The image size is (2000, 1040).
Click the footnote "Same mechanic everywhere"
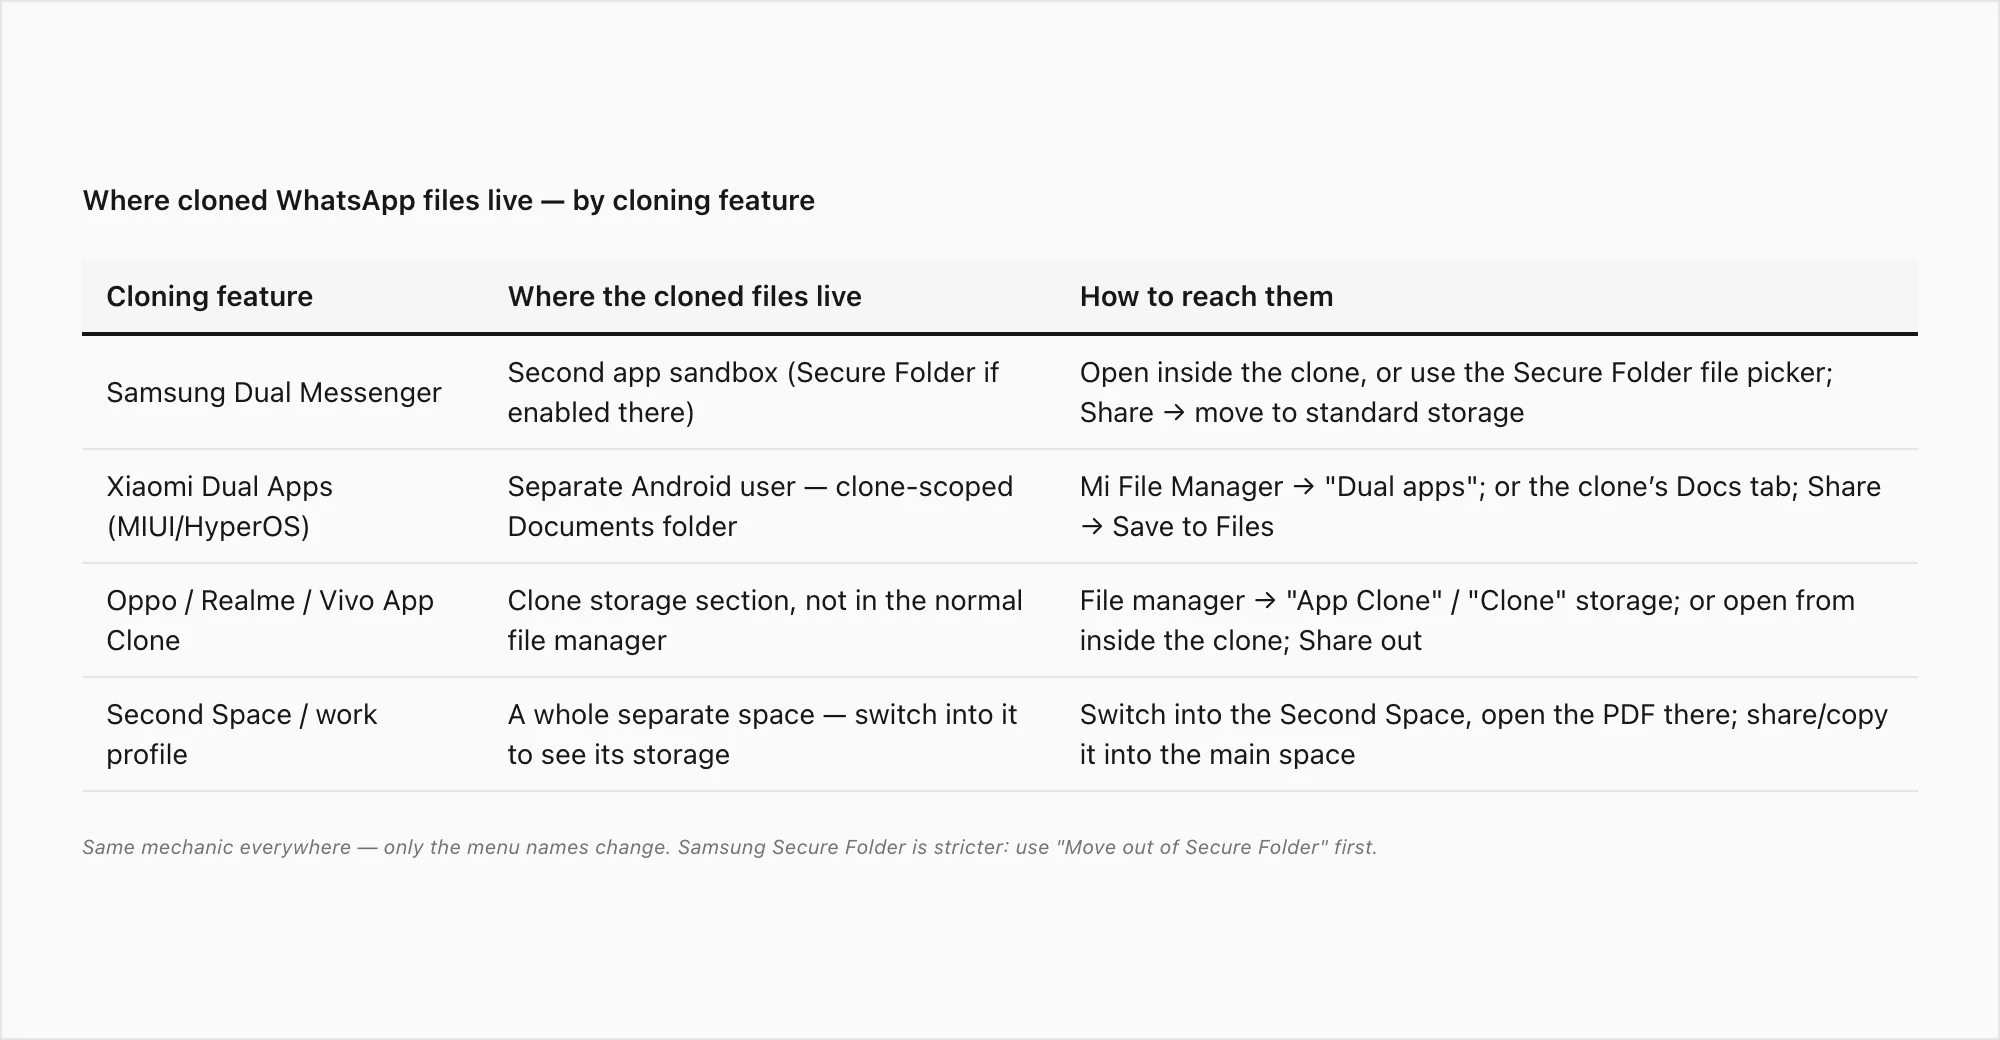click(729, 847)
